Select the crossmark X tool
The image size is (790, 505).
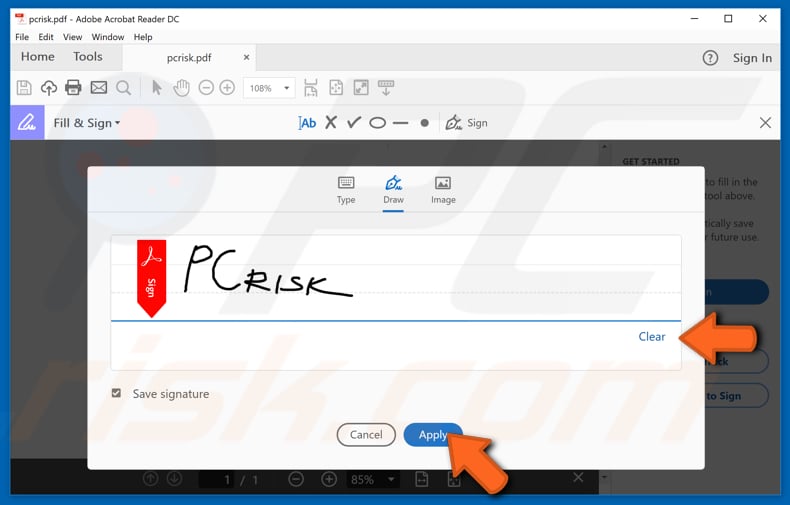[x=331, y=122]
